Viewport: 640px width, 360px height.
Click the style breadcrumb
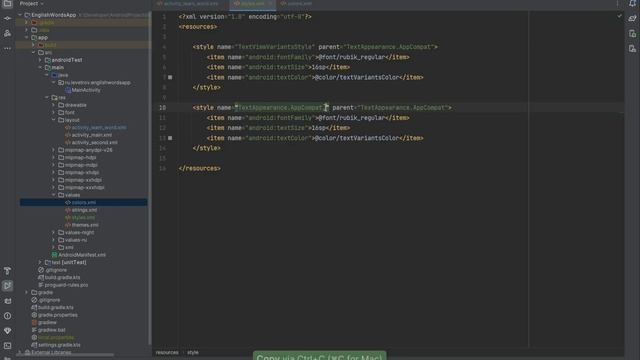pos(193,352)
